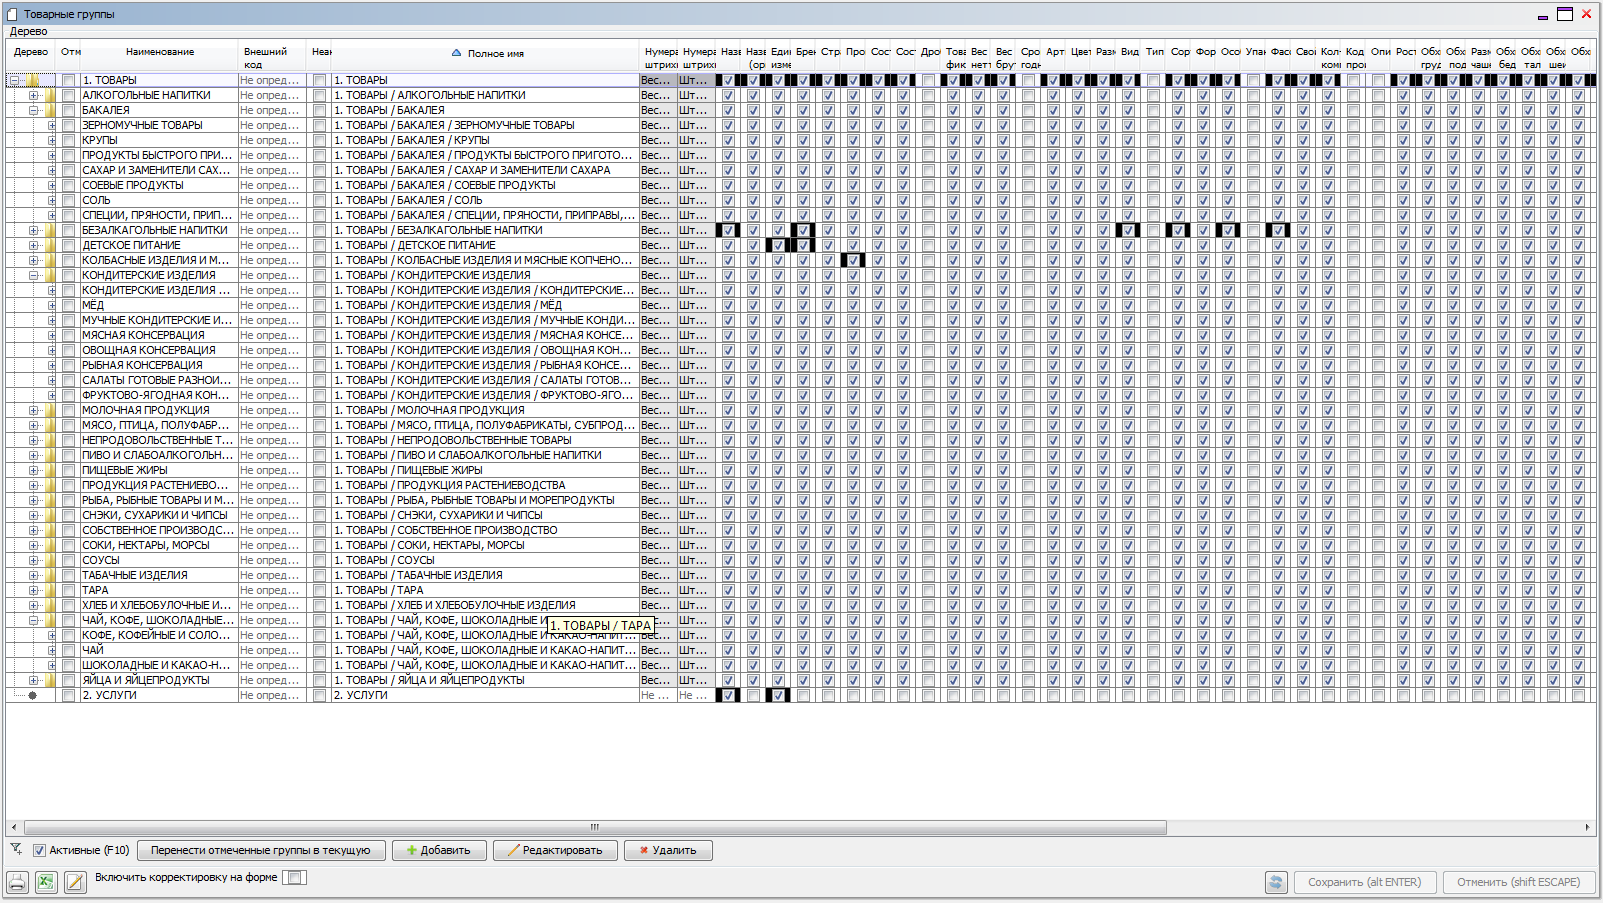Viewport: 1603px width, 903px height.
Task: Click the print icon at bottom left
Action: 17,882
